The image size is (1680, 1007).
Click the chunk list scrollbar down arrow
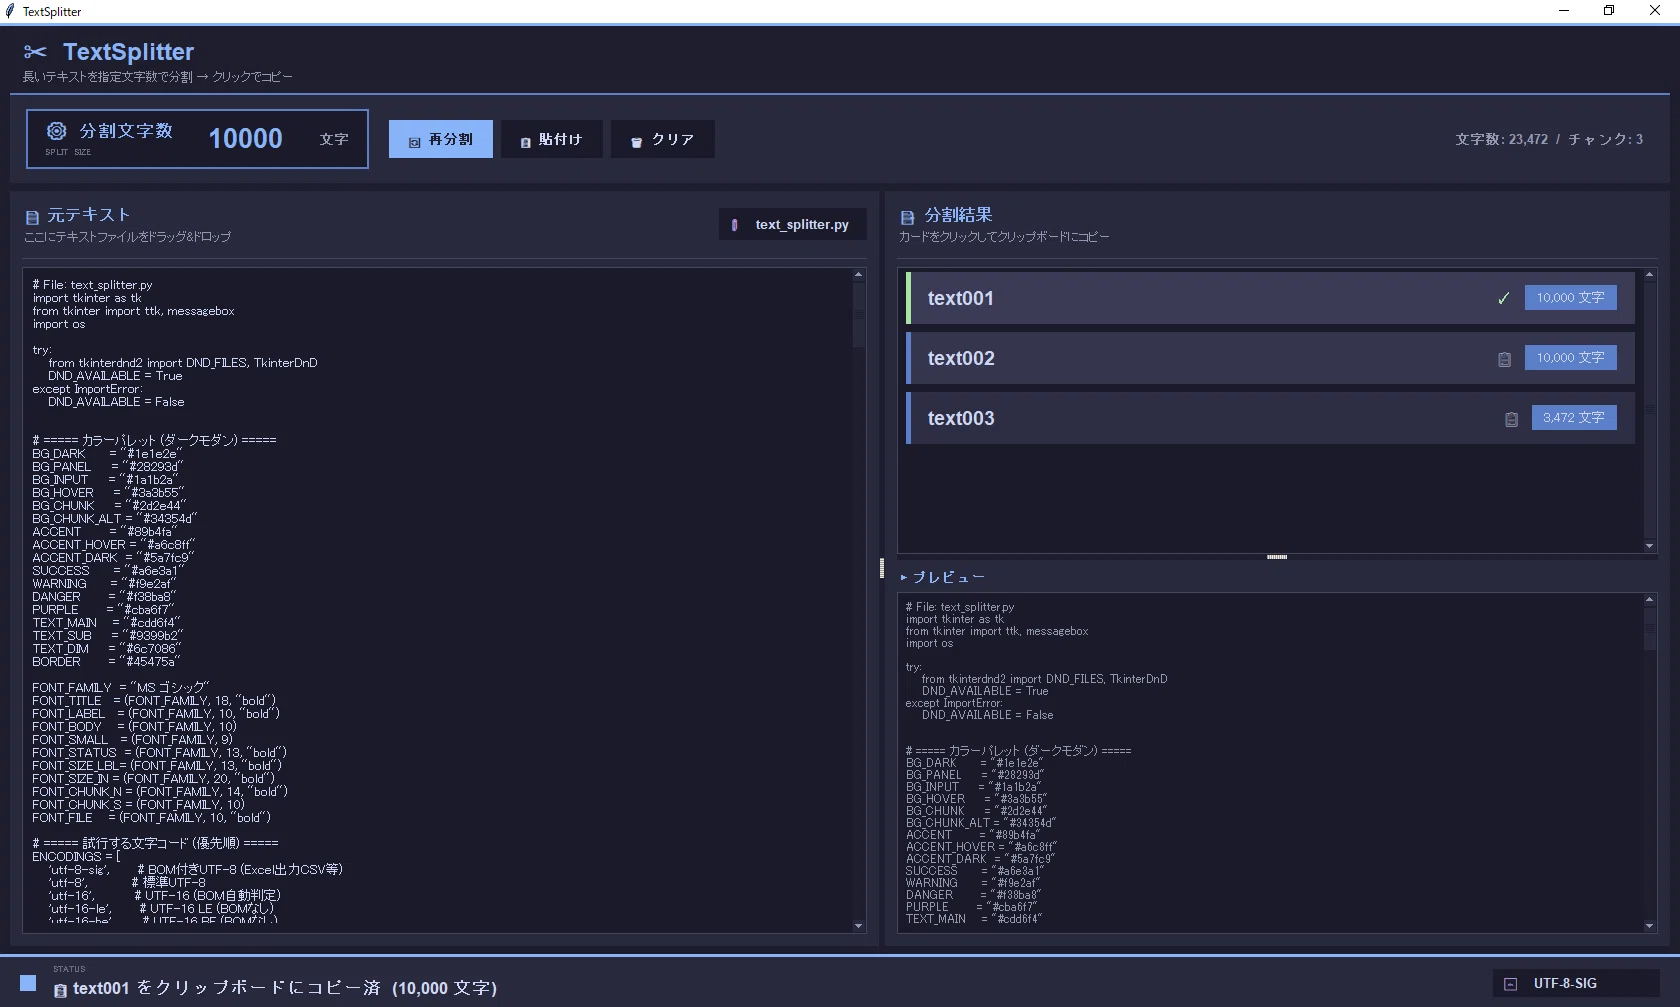tap(1649, 546)
